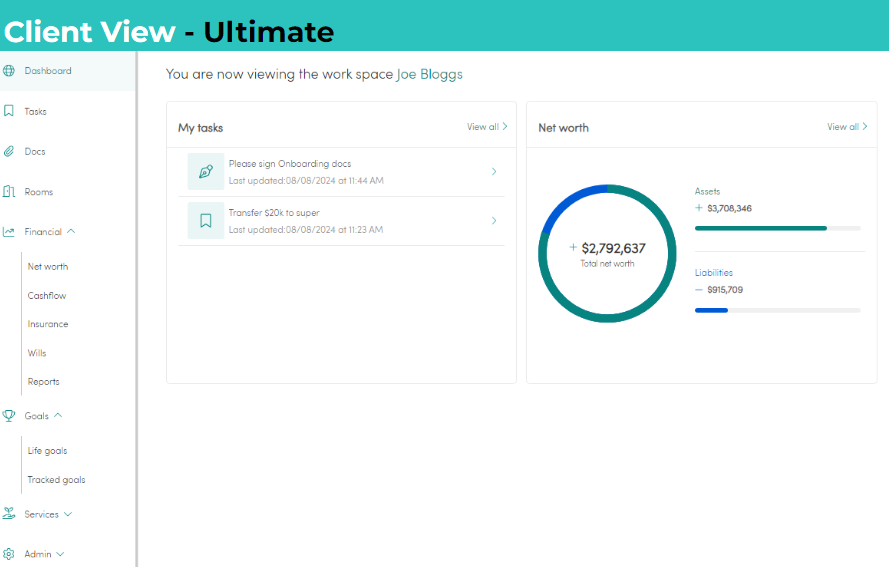Expand the Admin menu chevron
889x567 pixels.
coord(60,554)
